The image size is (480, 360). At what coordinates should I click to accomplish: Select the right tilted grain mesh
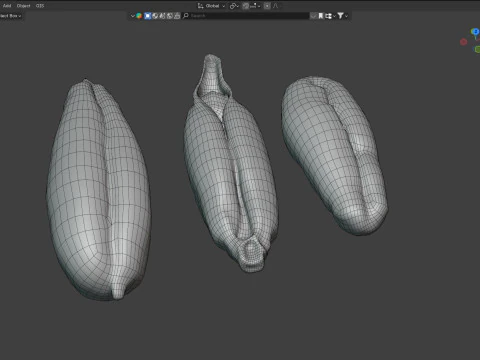pos(334,155)
